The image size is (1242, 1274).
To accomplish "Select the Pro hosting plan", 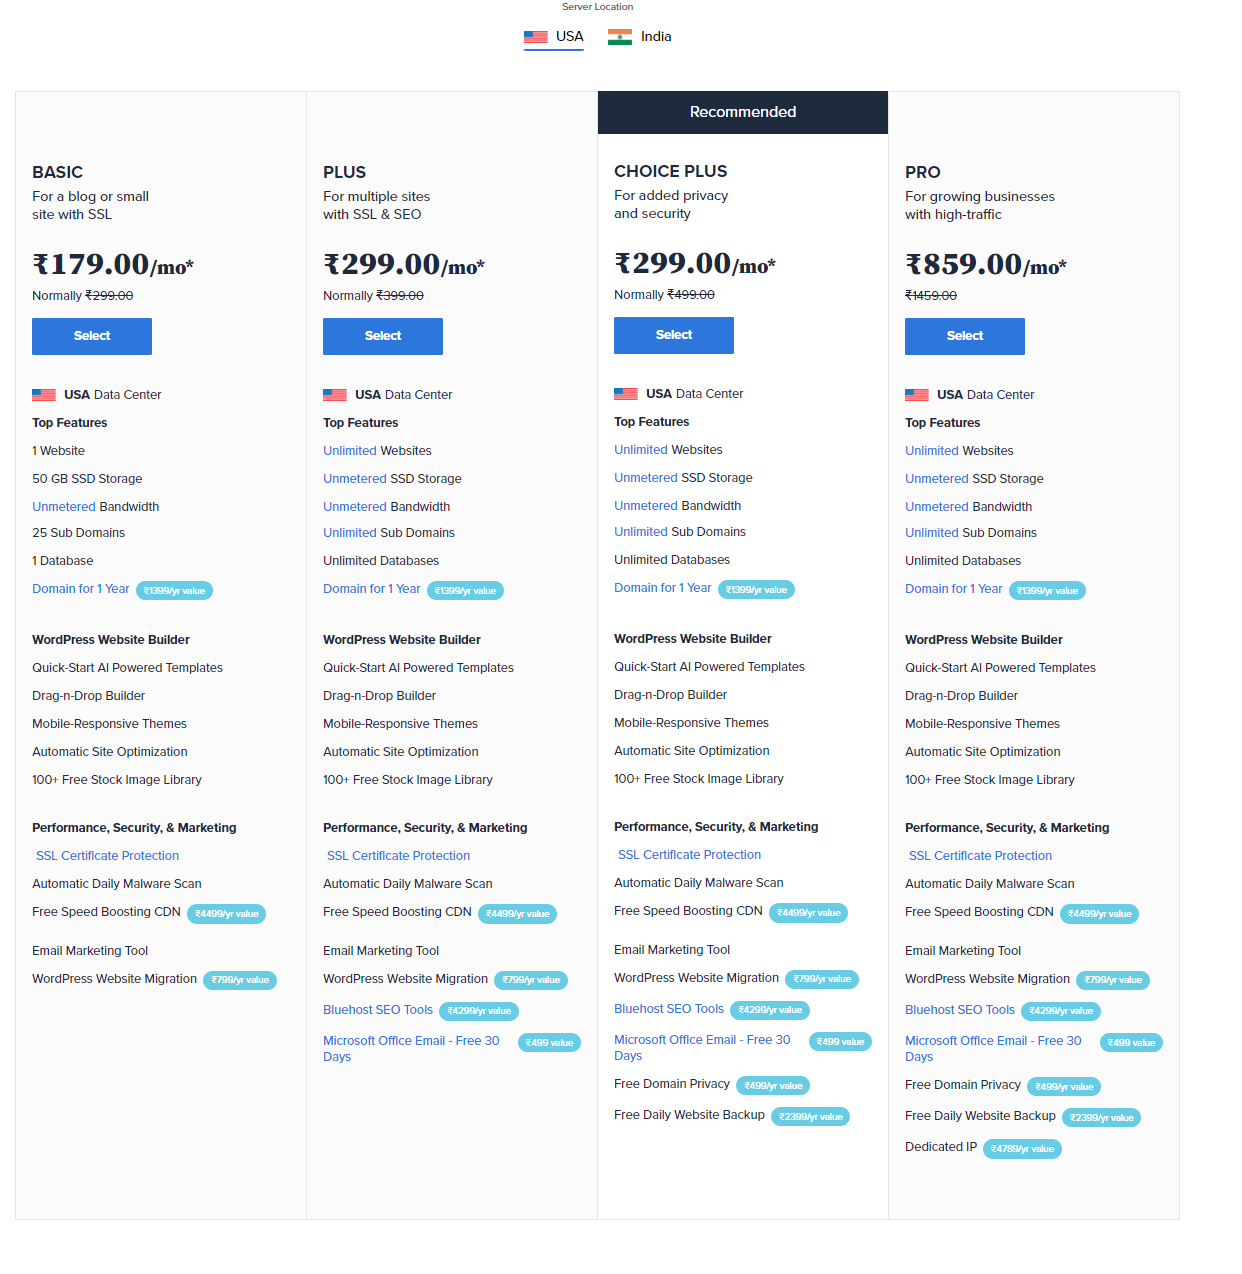I will (x=965, y=336).
